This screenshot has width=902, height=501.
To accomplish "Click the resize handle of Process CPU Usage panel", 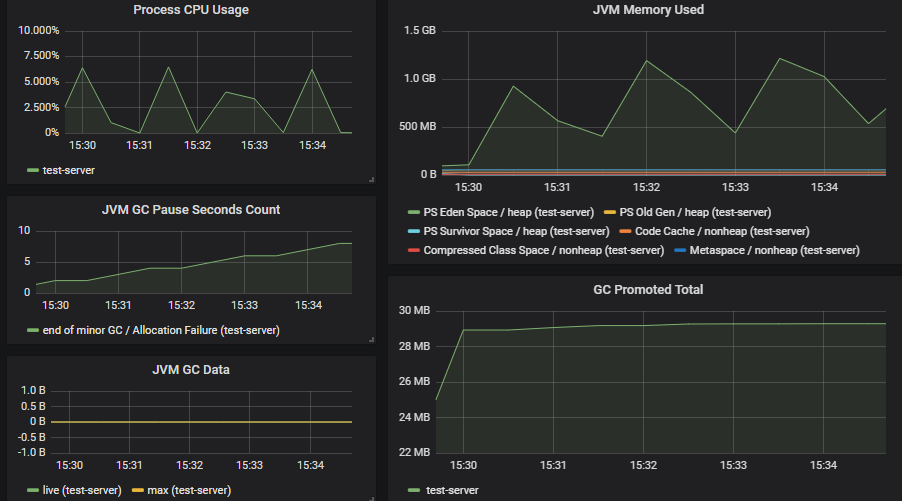I will [372, 179].
